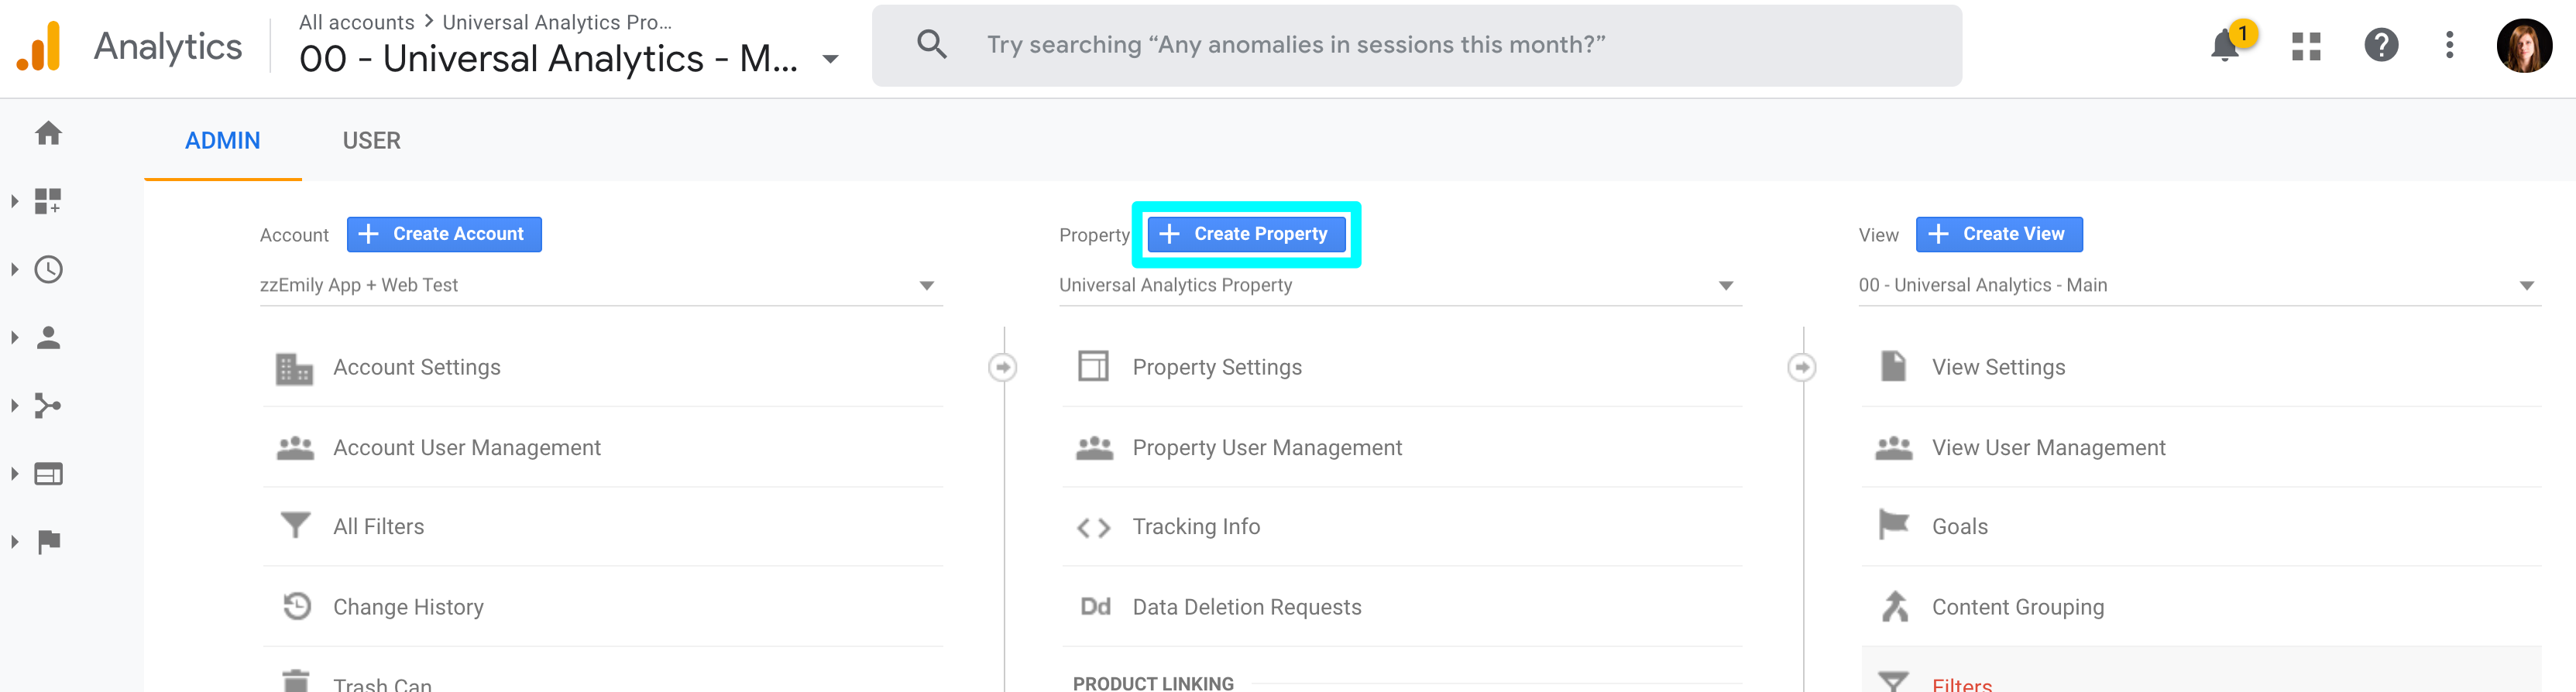Open the 00 - Universal Analytics - Main view dropdown
The height and width of the screenshot is (692, 2576).
point(2199,286)
